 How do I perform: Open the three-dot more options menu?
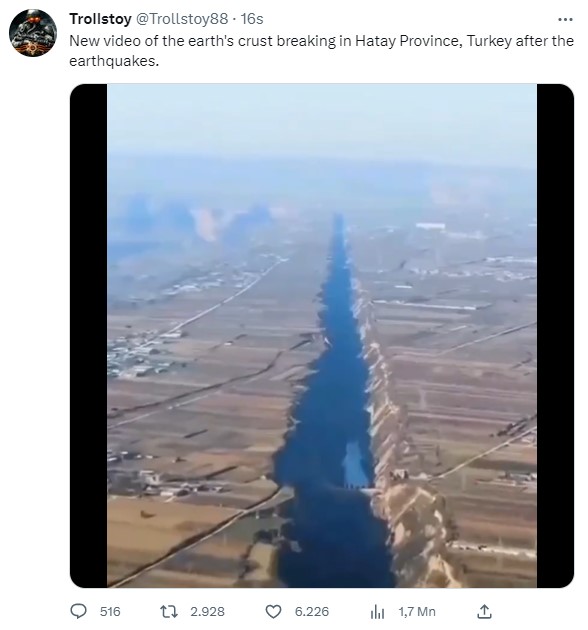click(x=565, y=19)
